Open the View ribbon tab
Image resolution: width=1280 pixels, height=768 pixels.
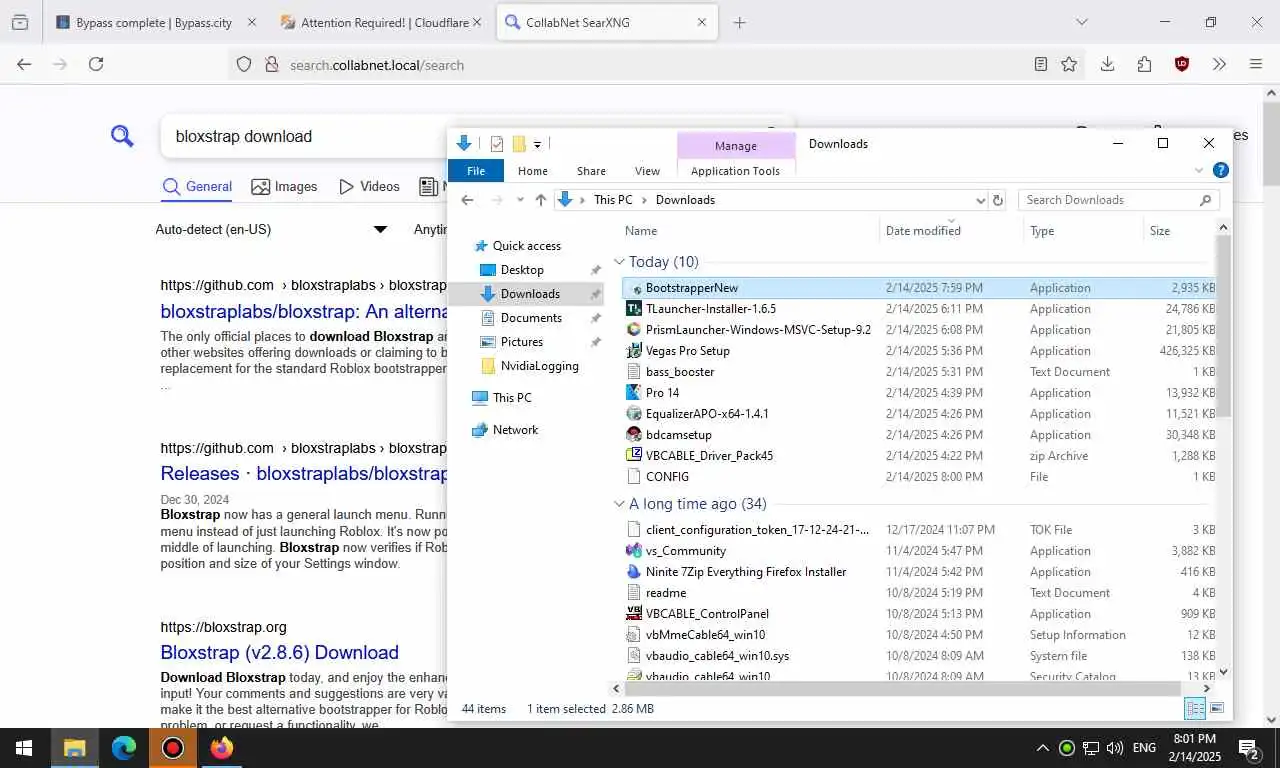(x=647, y=171)
